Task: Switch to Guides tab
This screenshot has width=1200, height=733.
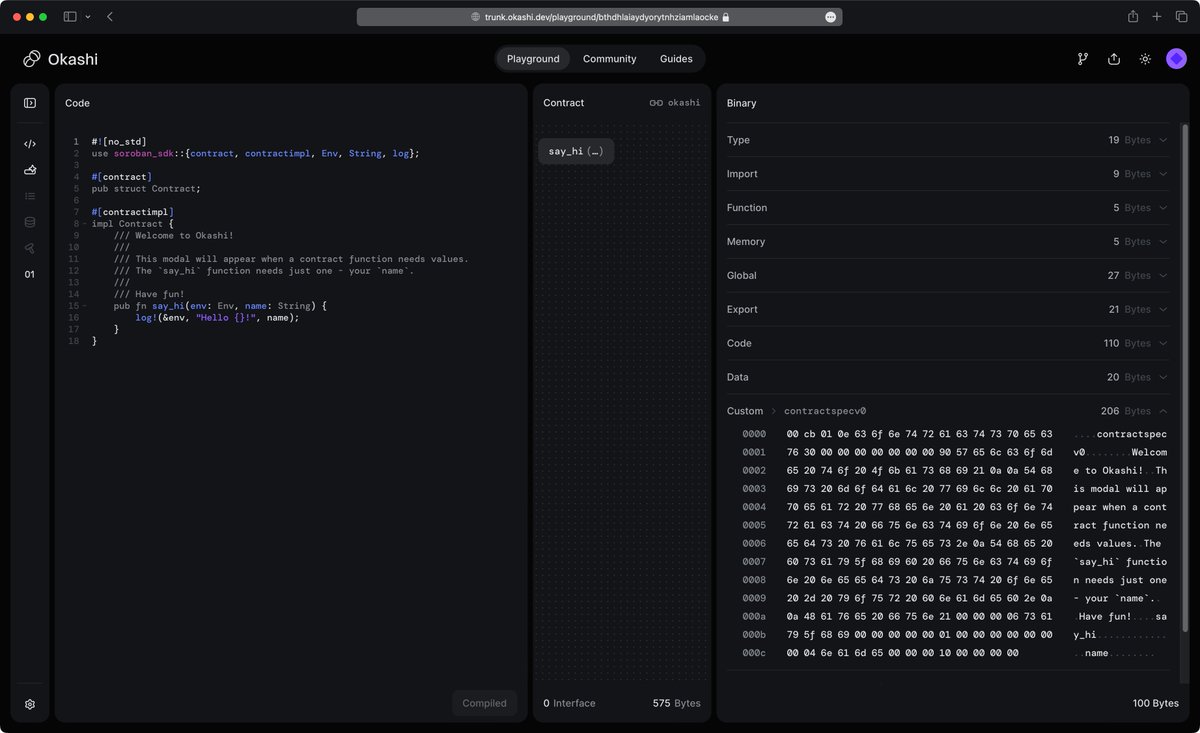Action: [676, 59]
